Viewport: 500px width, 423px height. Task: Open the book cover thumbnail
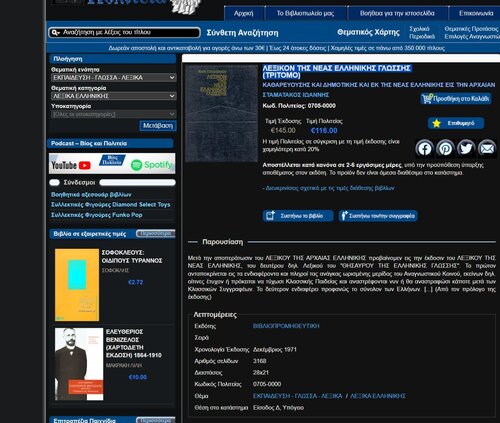point(222,114)
